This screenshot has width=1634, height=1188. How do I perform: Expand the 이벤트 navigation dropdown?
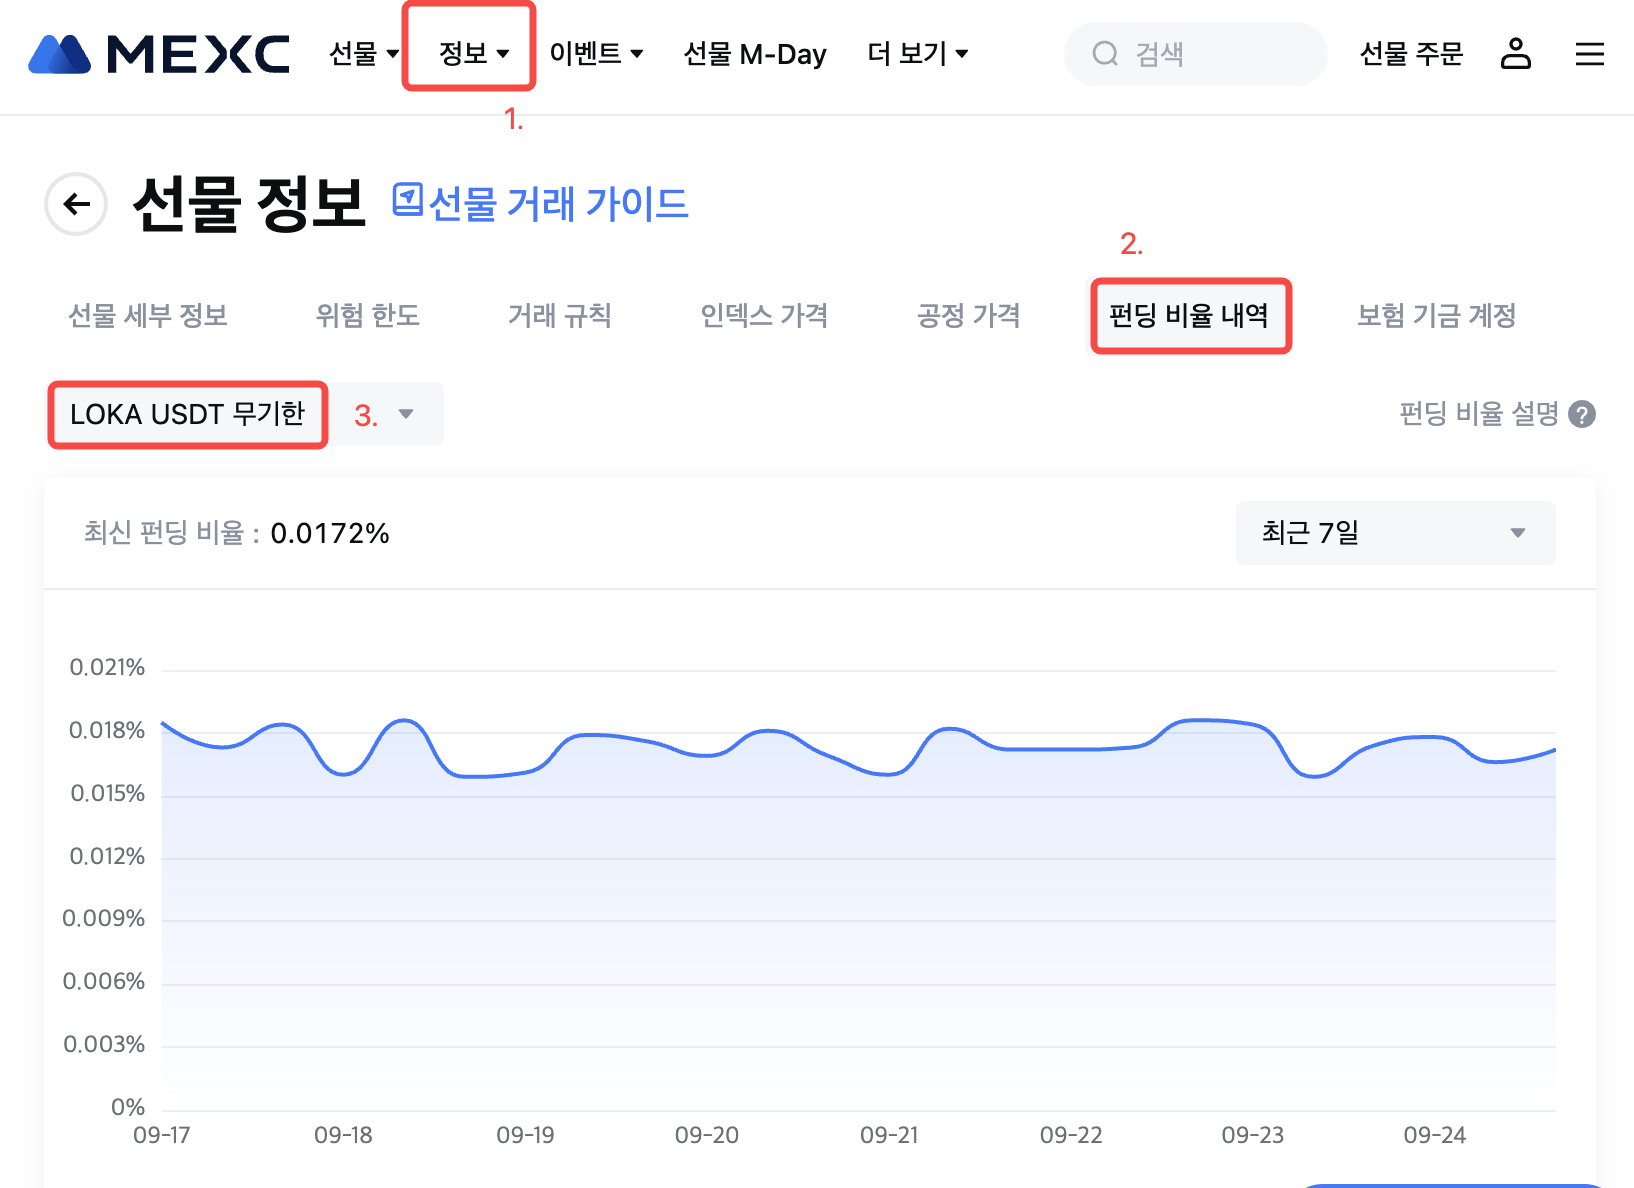[x=596, y=54]
